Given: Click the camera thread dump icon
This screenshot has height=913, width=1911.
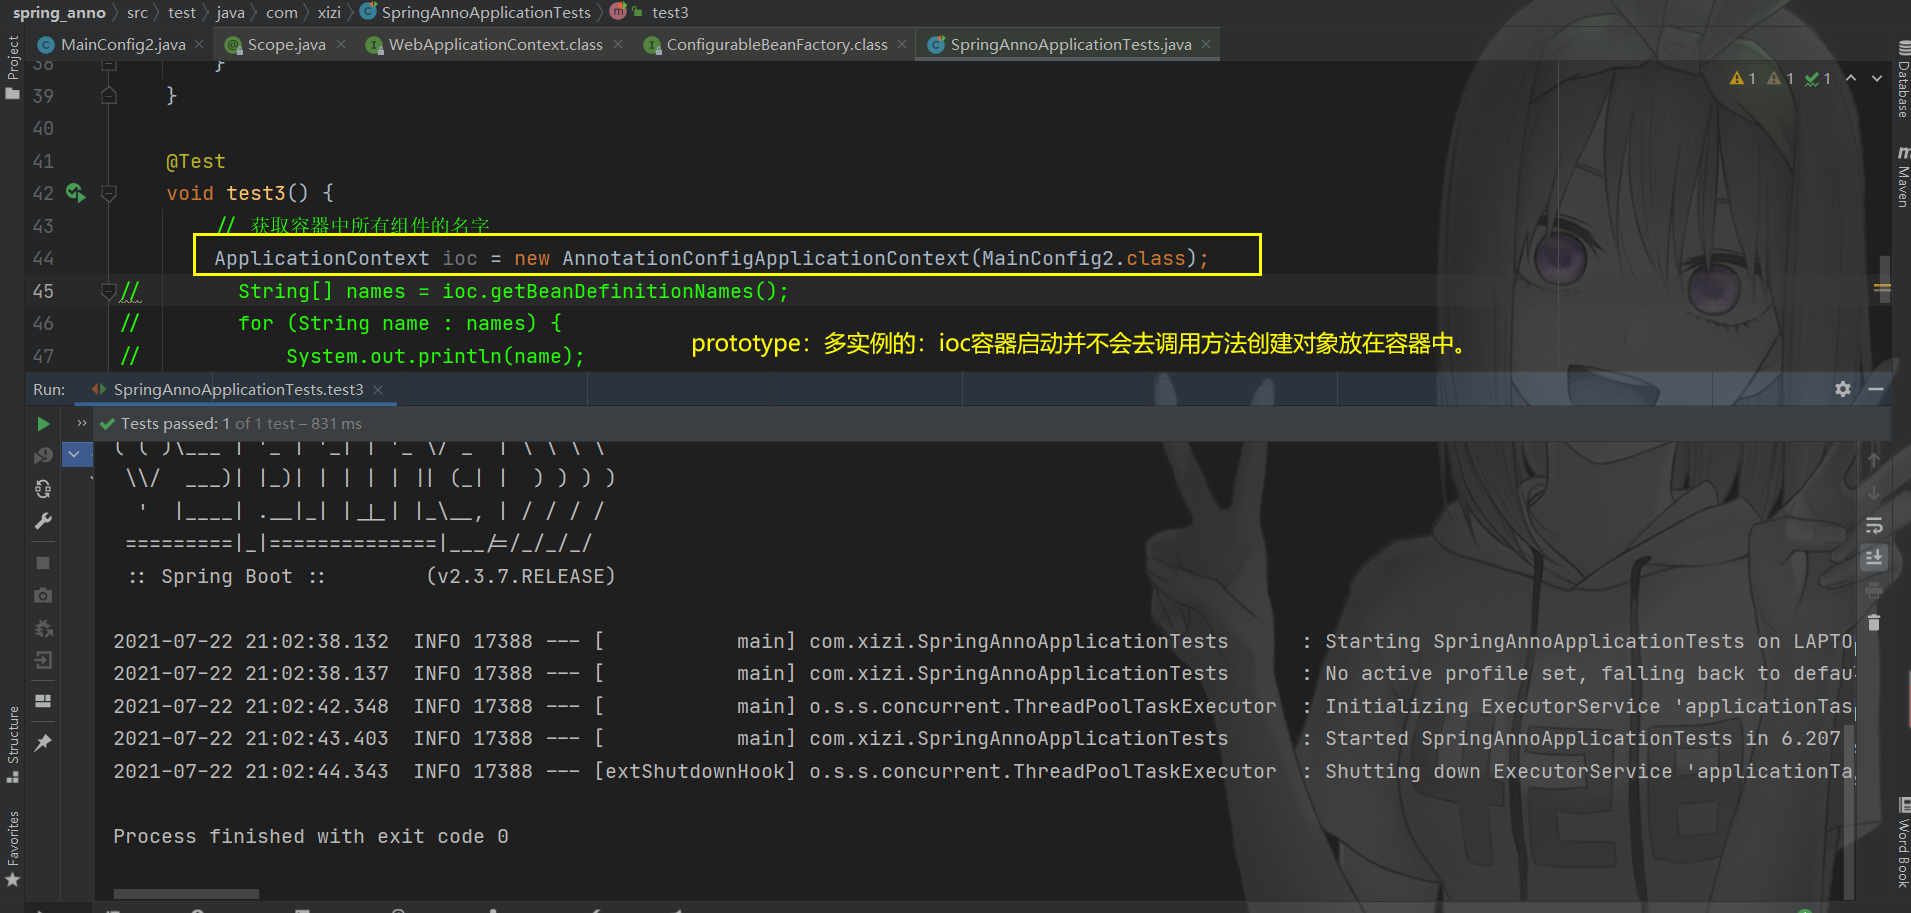Looking at the screenshot, I should pyautogui.click(x=43, y=595).
